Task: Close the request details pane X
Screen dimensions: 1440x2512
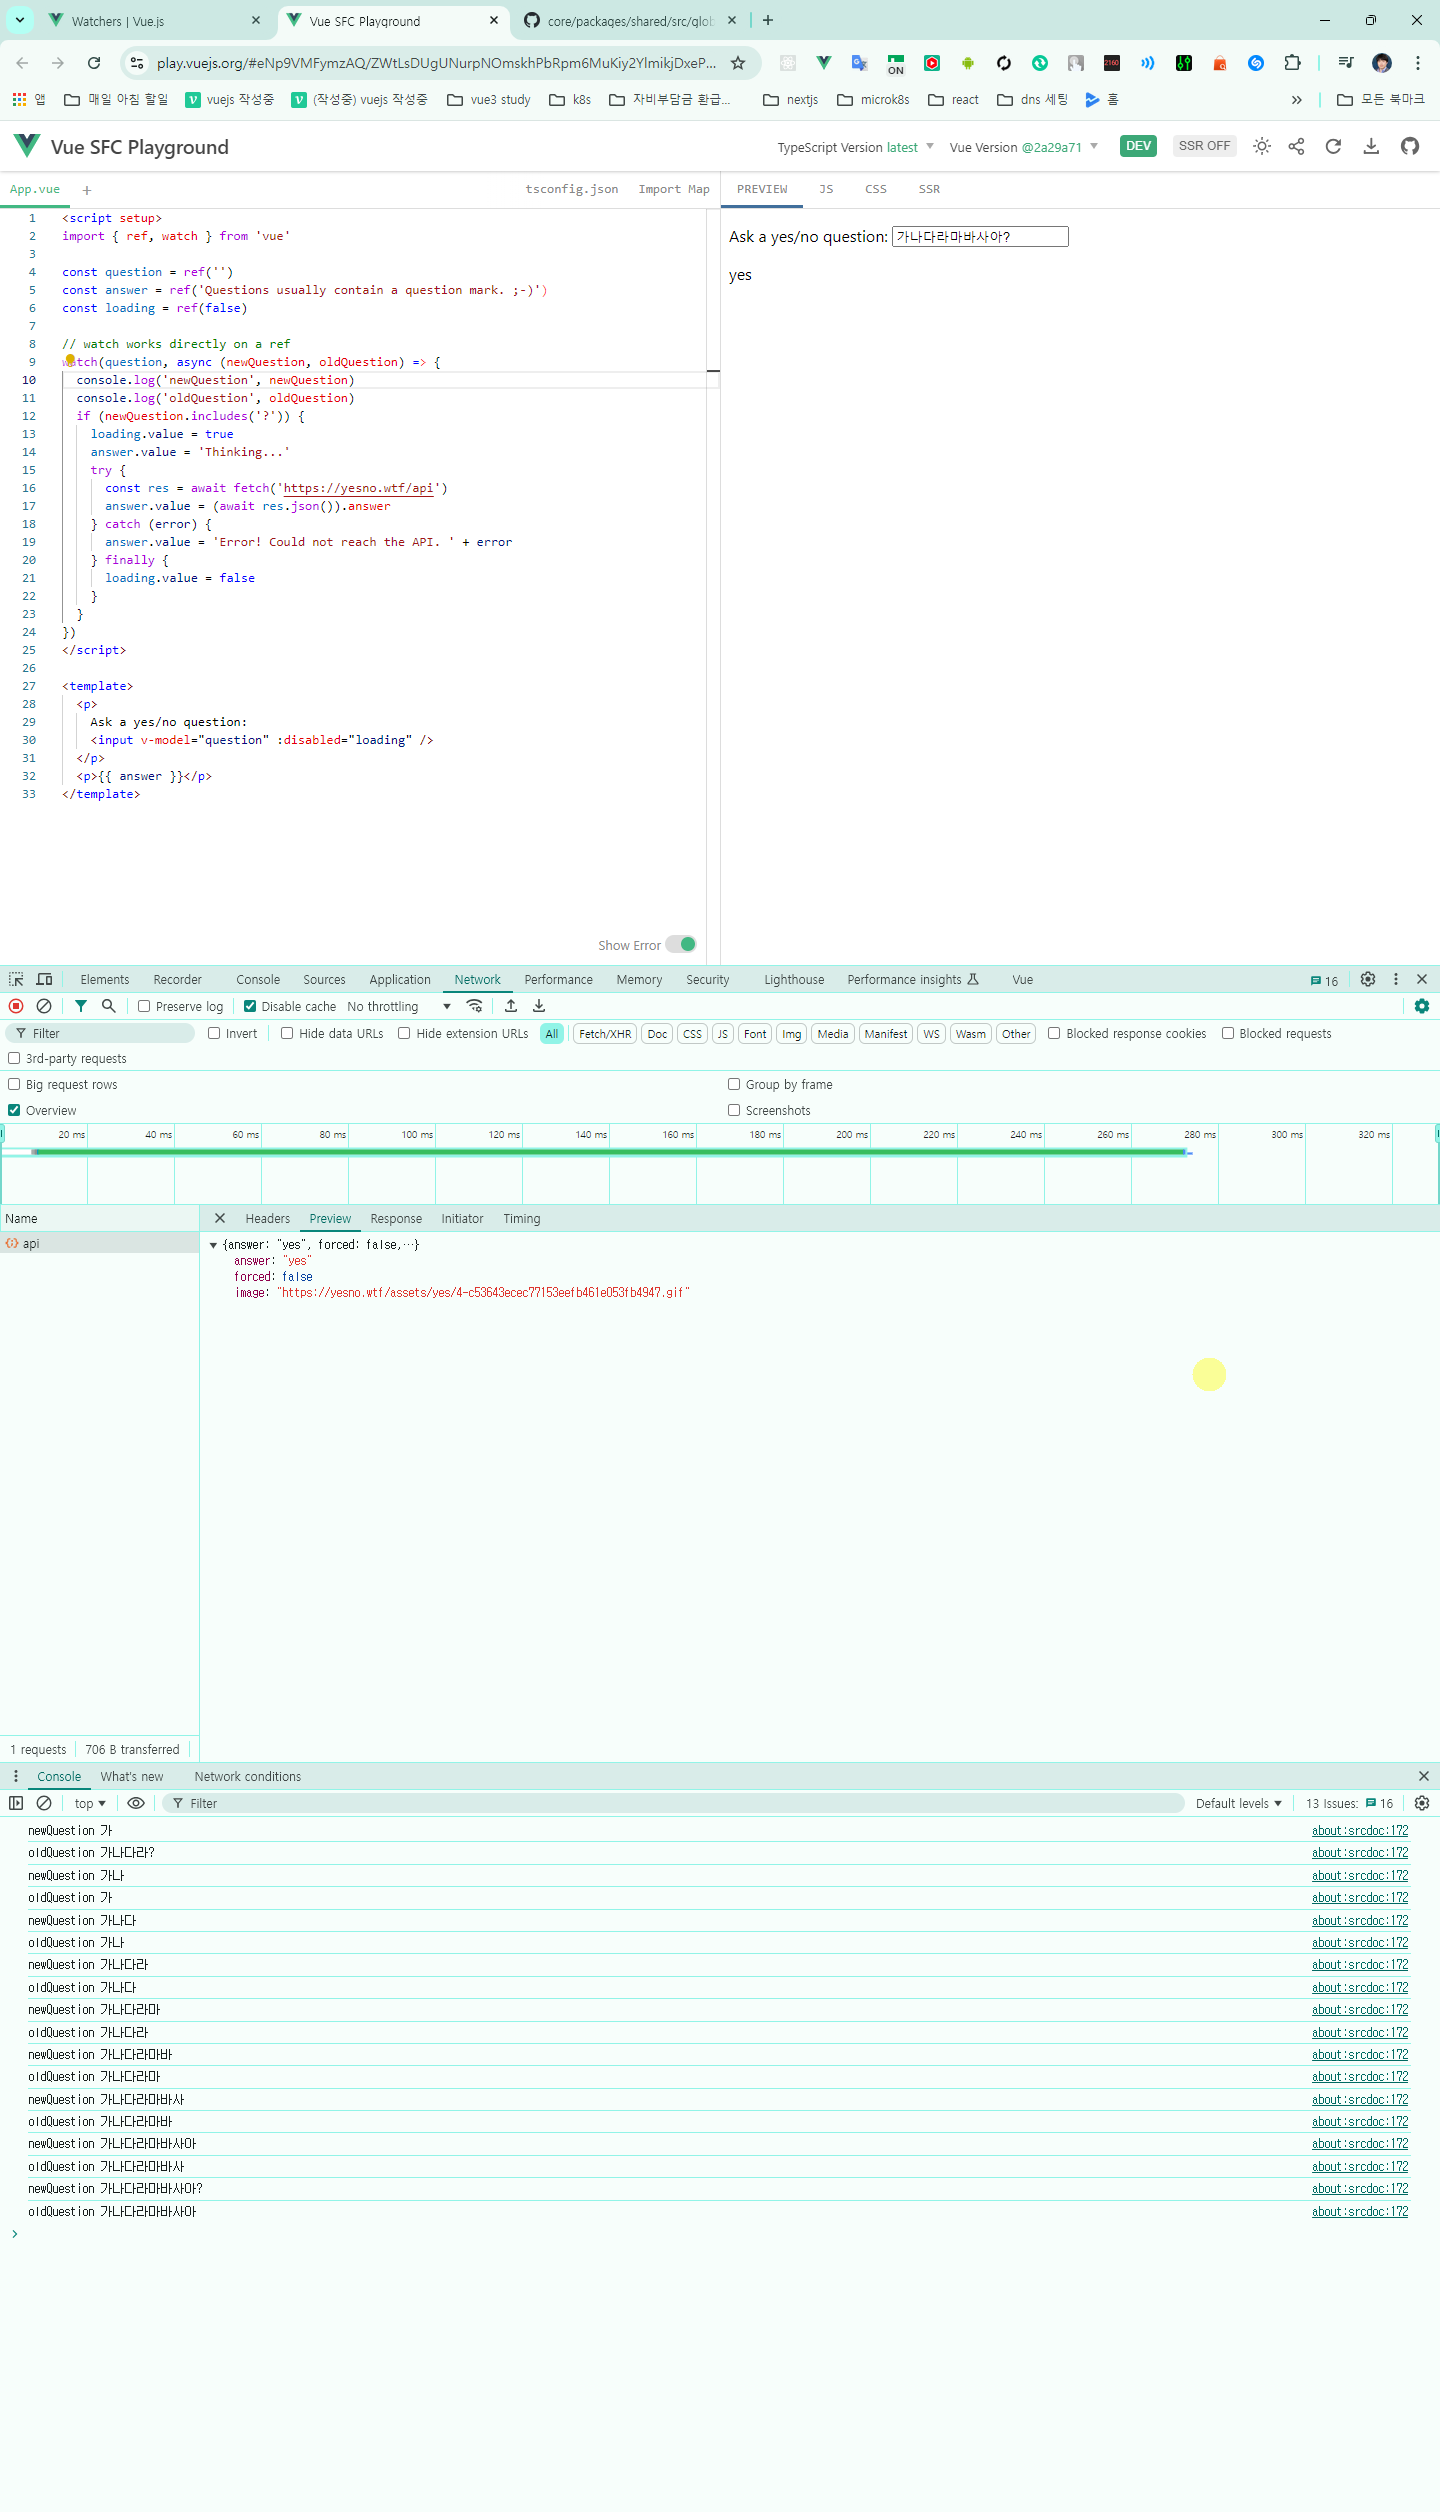Action: [x=220, y=1218]
